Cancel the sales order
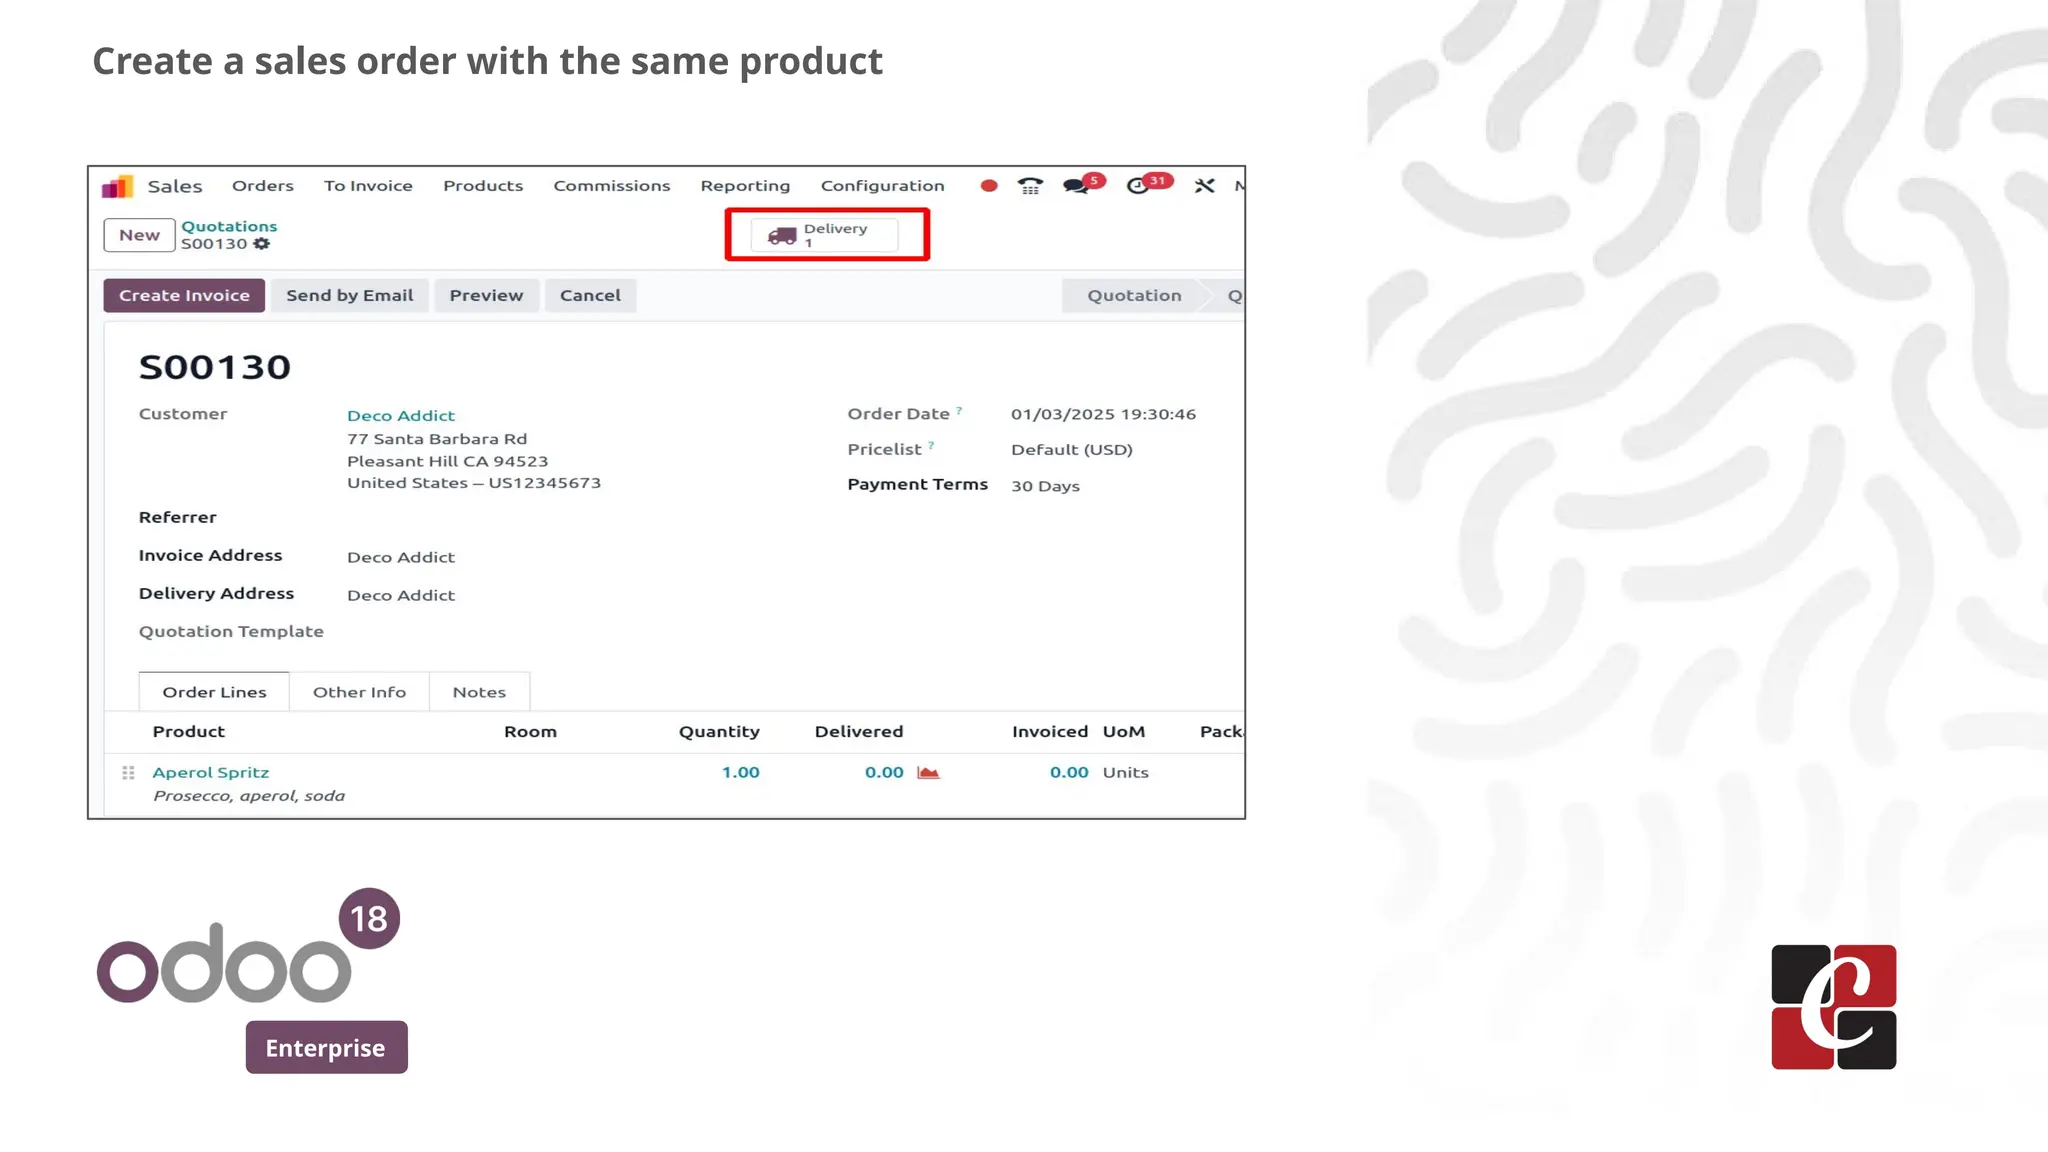2048x1152 pixels. click(590, 295)
